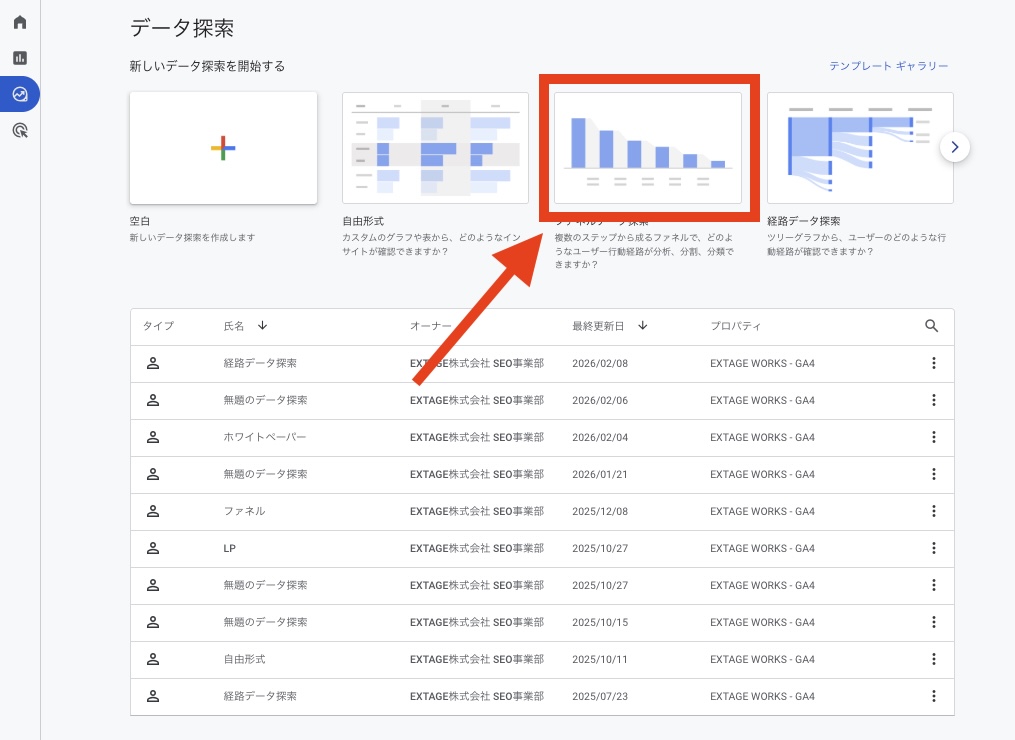Screen dimensions: 1015x740
Task: Open the 経路データ探索 template card
Action: [860, 147]
